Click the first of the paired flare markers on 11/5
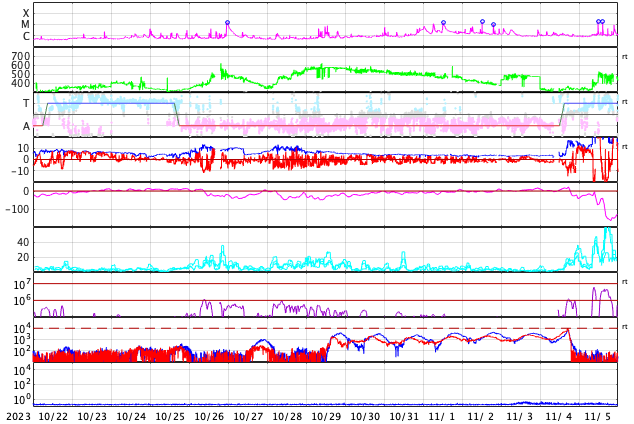Image resolution: width=634 pixels, height=424 pixels. point(598,21)
